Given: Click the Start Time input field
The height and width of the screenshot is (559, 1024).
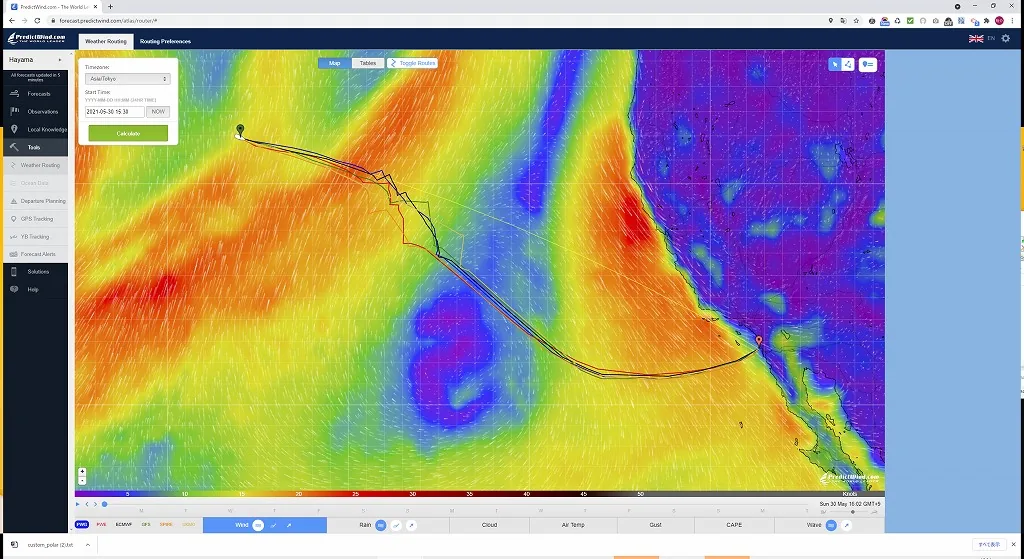Looking at the screenshot, I should click(x=114, y=112).
